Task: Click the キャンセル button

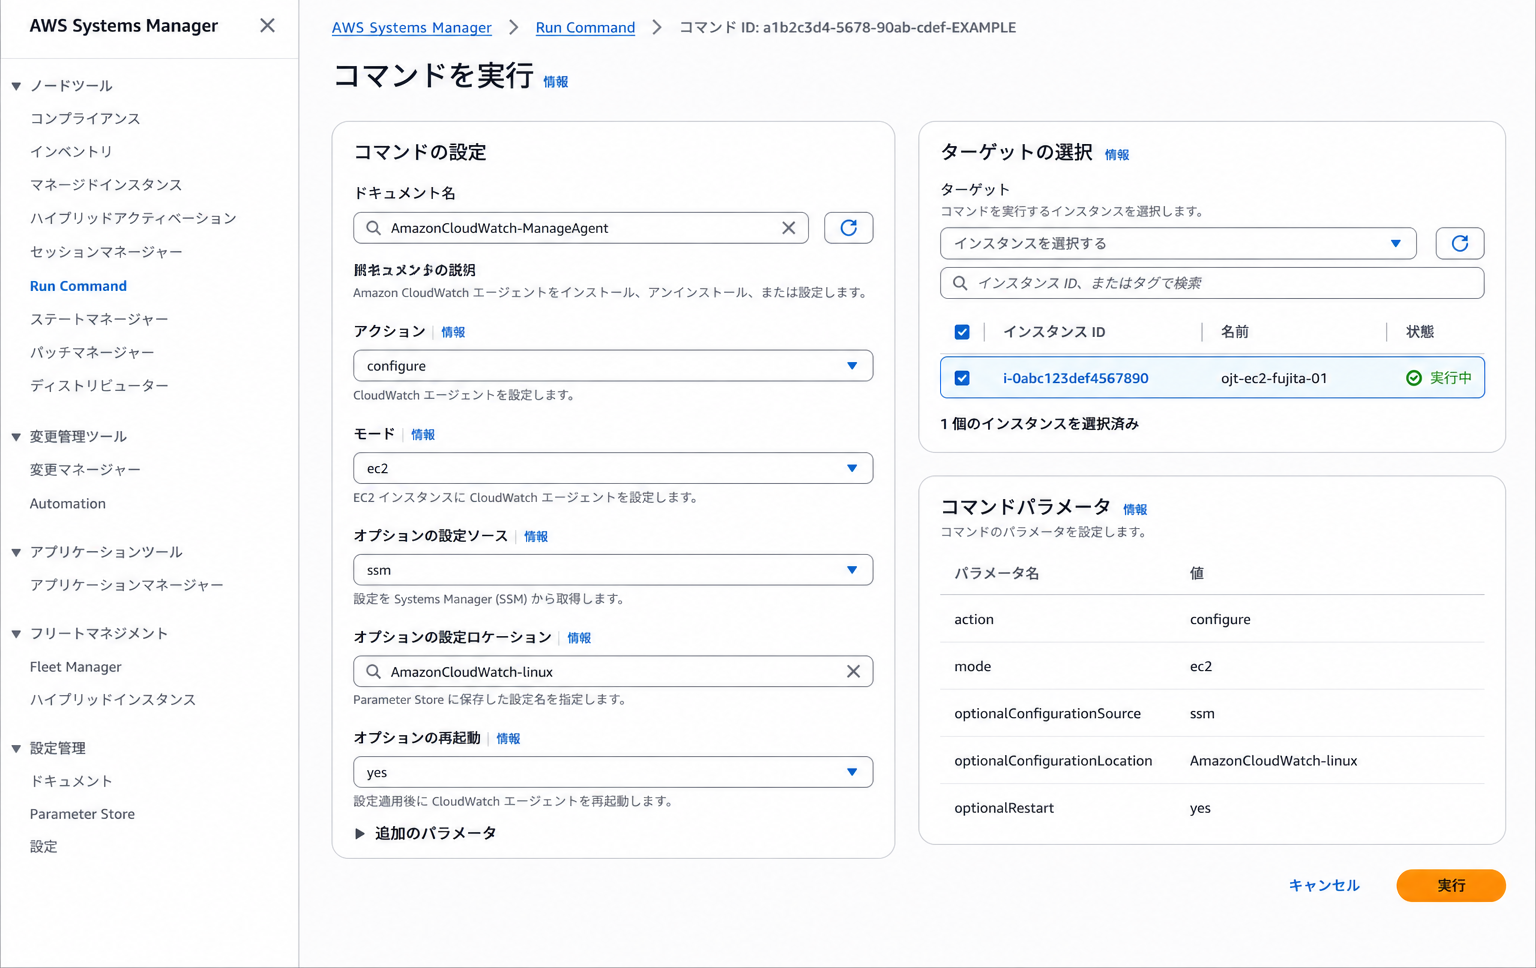Action: pos(1324,886)
